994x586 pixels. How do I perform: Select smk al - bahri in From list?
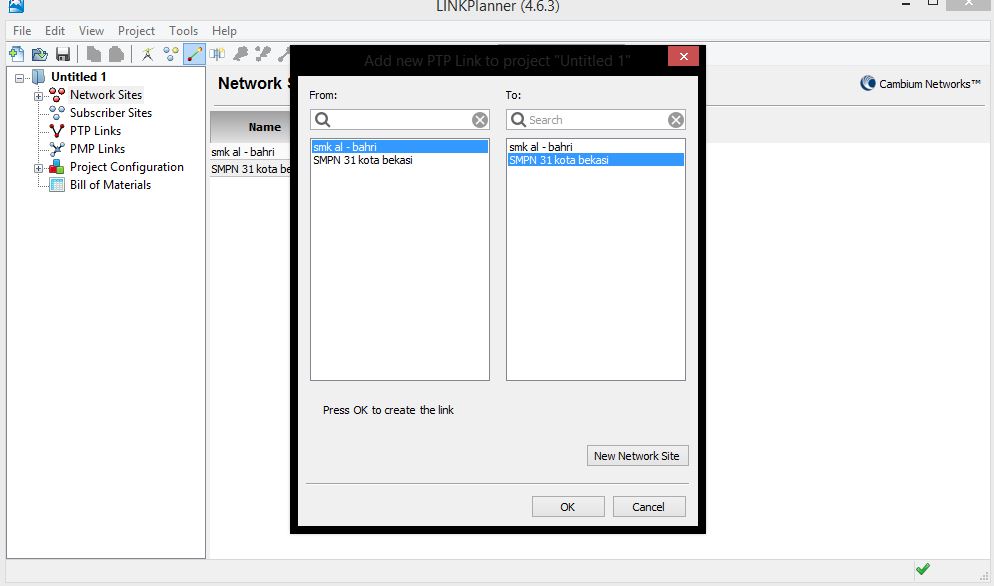click(x=400, y=146)
